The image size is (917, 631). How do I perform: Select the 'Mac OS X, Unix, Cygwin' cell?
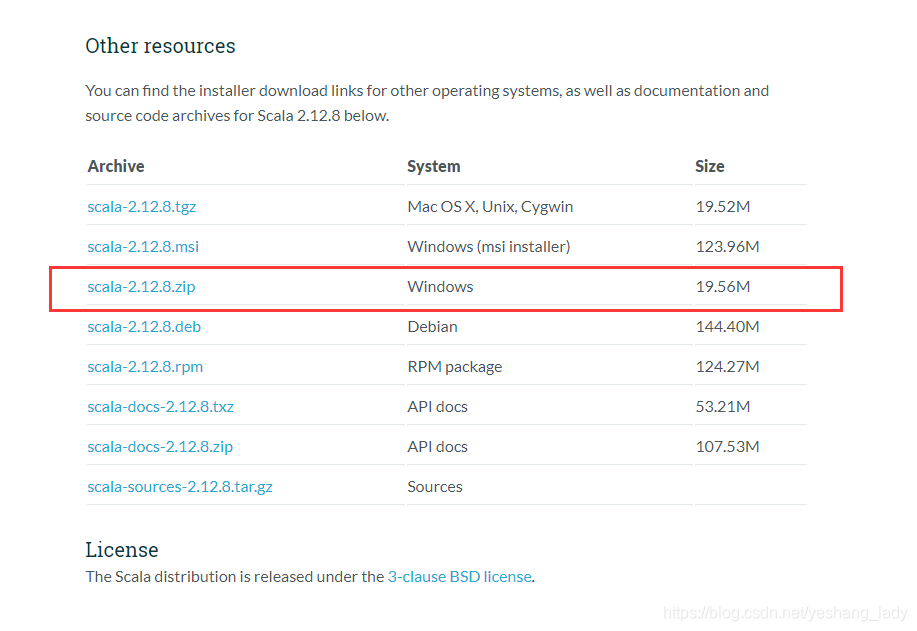click(490, 207)
